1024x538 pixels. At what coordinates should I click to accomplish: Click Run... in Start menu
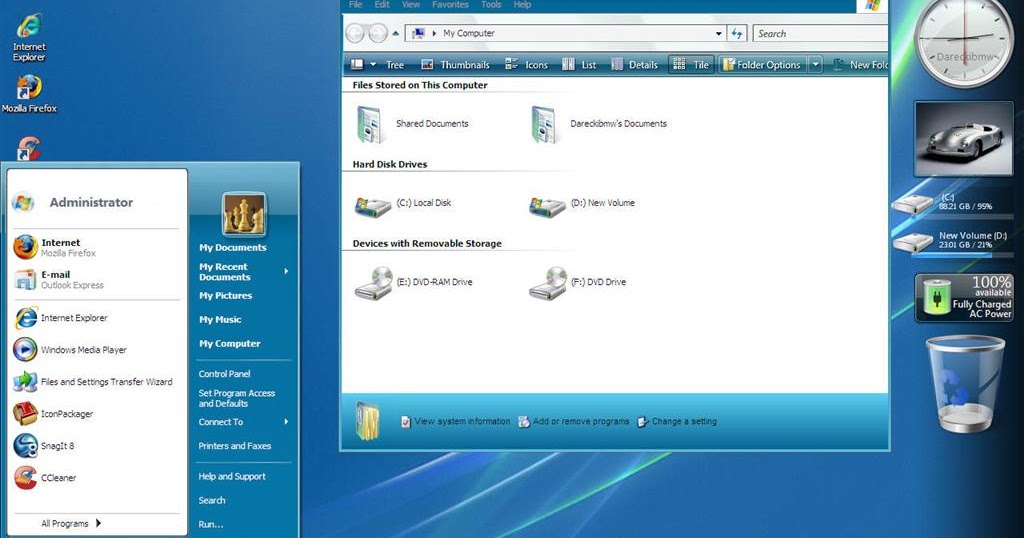pyautogui.click(x=210, y=524)
